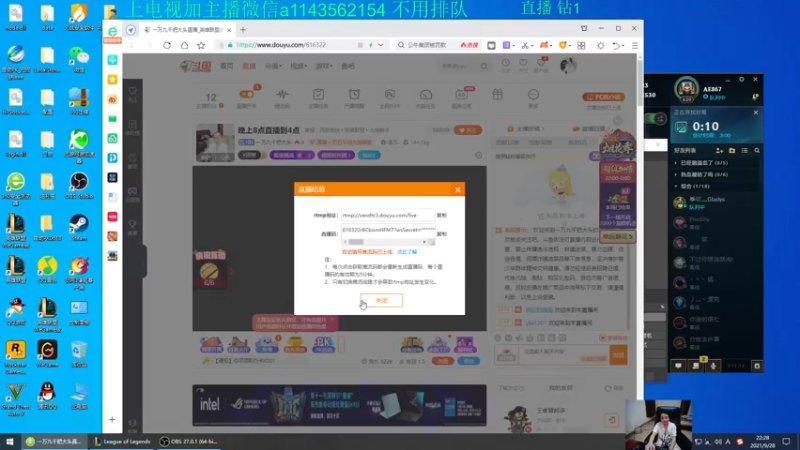Toggle the live stream on/off switch
The height and width of the screenshot is (450, 800).
[x=247, y=94]
